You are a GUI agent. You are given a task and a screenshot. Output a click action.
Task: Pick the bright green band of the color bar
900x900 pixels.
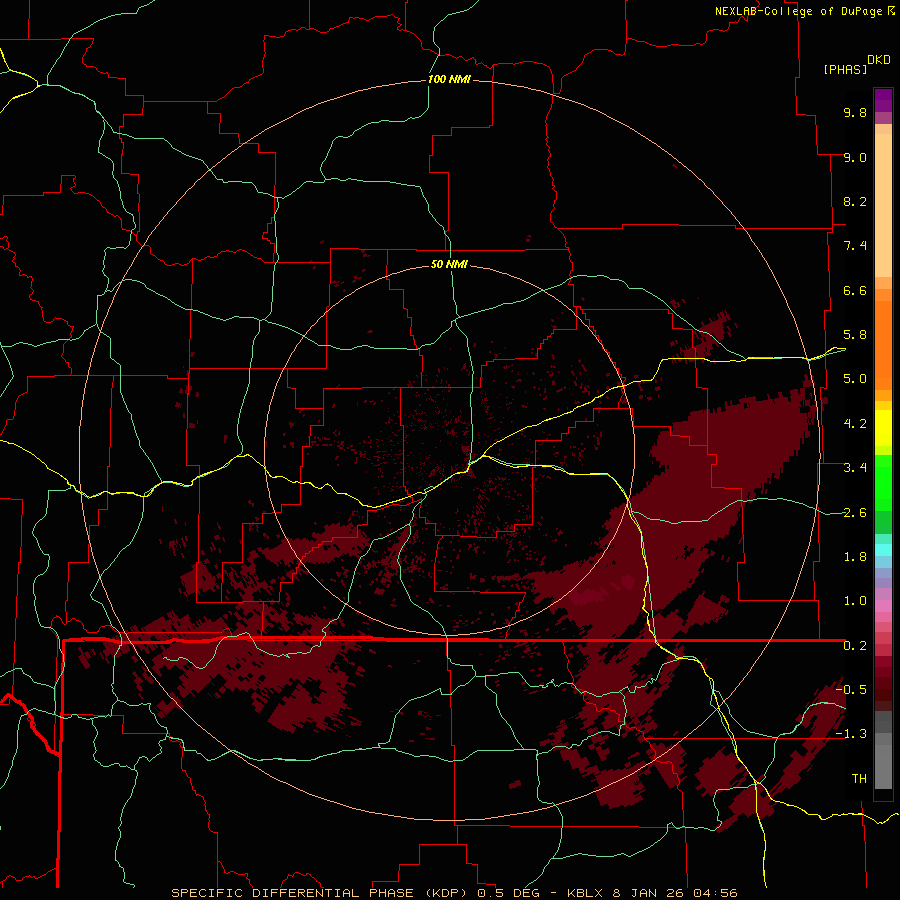click(883, 482)
